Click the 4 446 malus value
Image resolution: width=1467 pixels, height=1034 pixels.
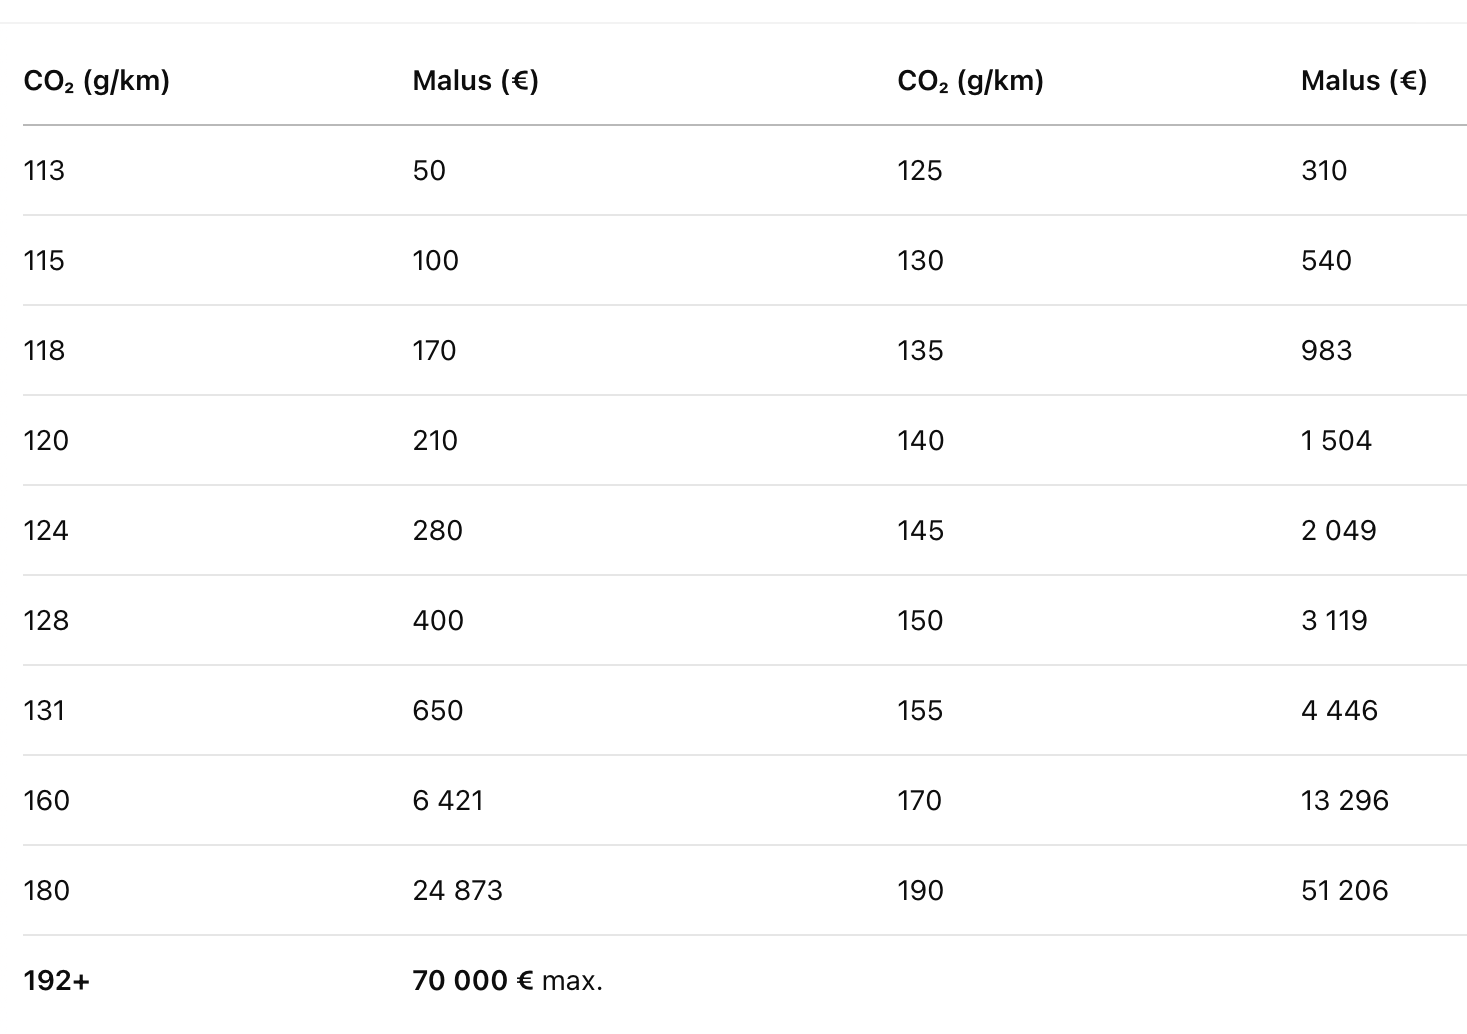(x=1339, y=711)
